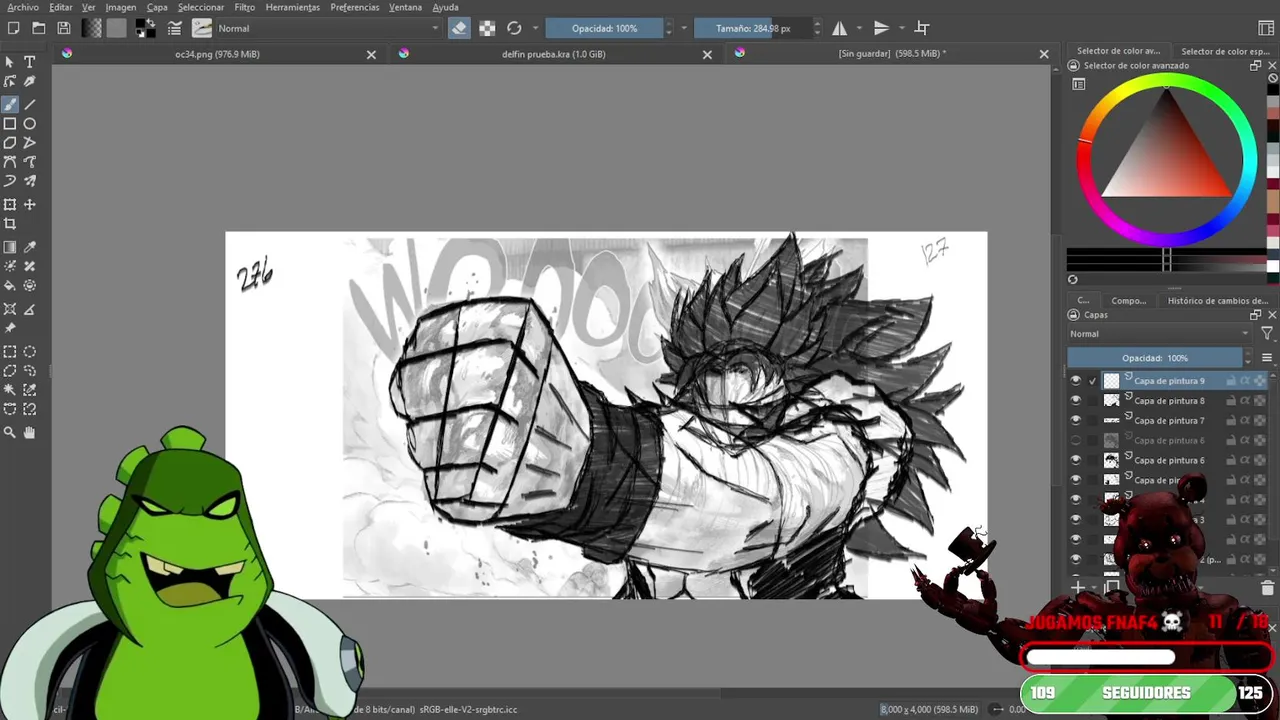Select the freehand brush tool

pyautogui.click(x=10, y=104)
